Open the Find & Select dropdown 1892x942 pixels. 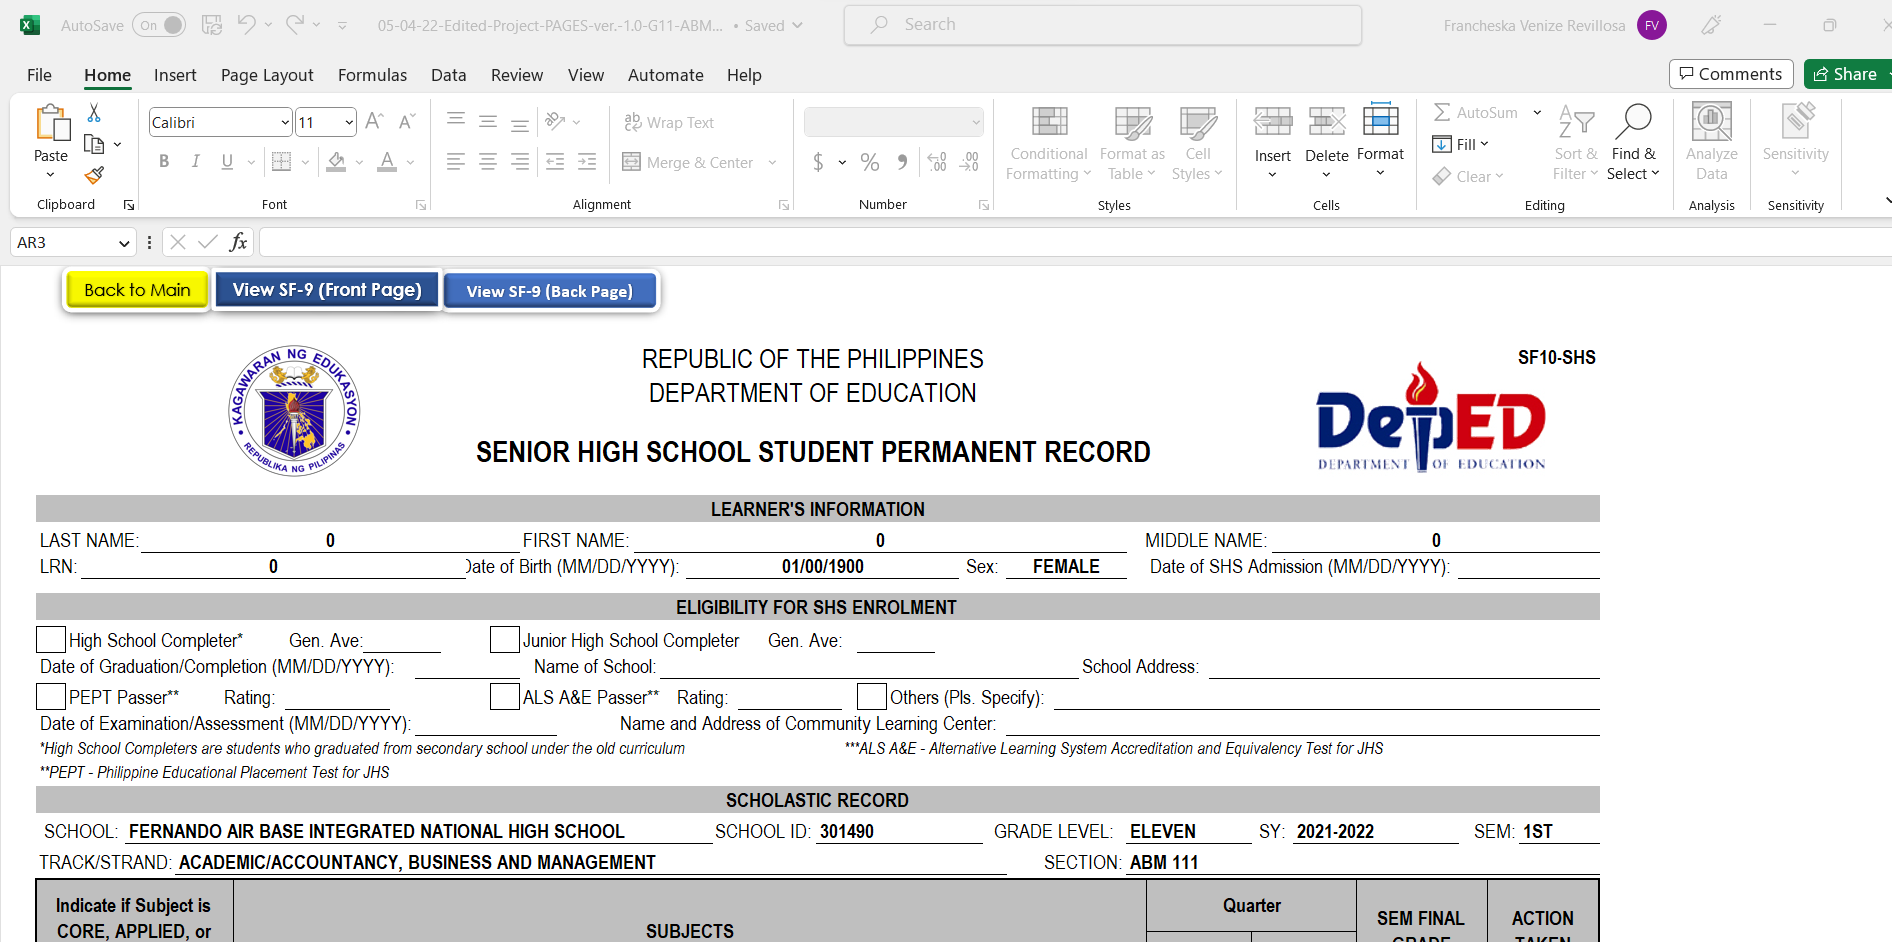point(1633,143)
